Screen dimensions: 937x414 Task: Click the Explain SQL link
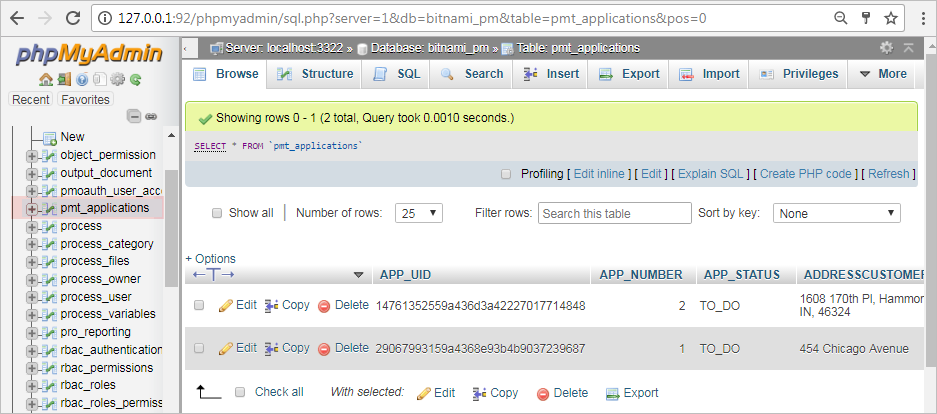point(711,174)
